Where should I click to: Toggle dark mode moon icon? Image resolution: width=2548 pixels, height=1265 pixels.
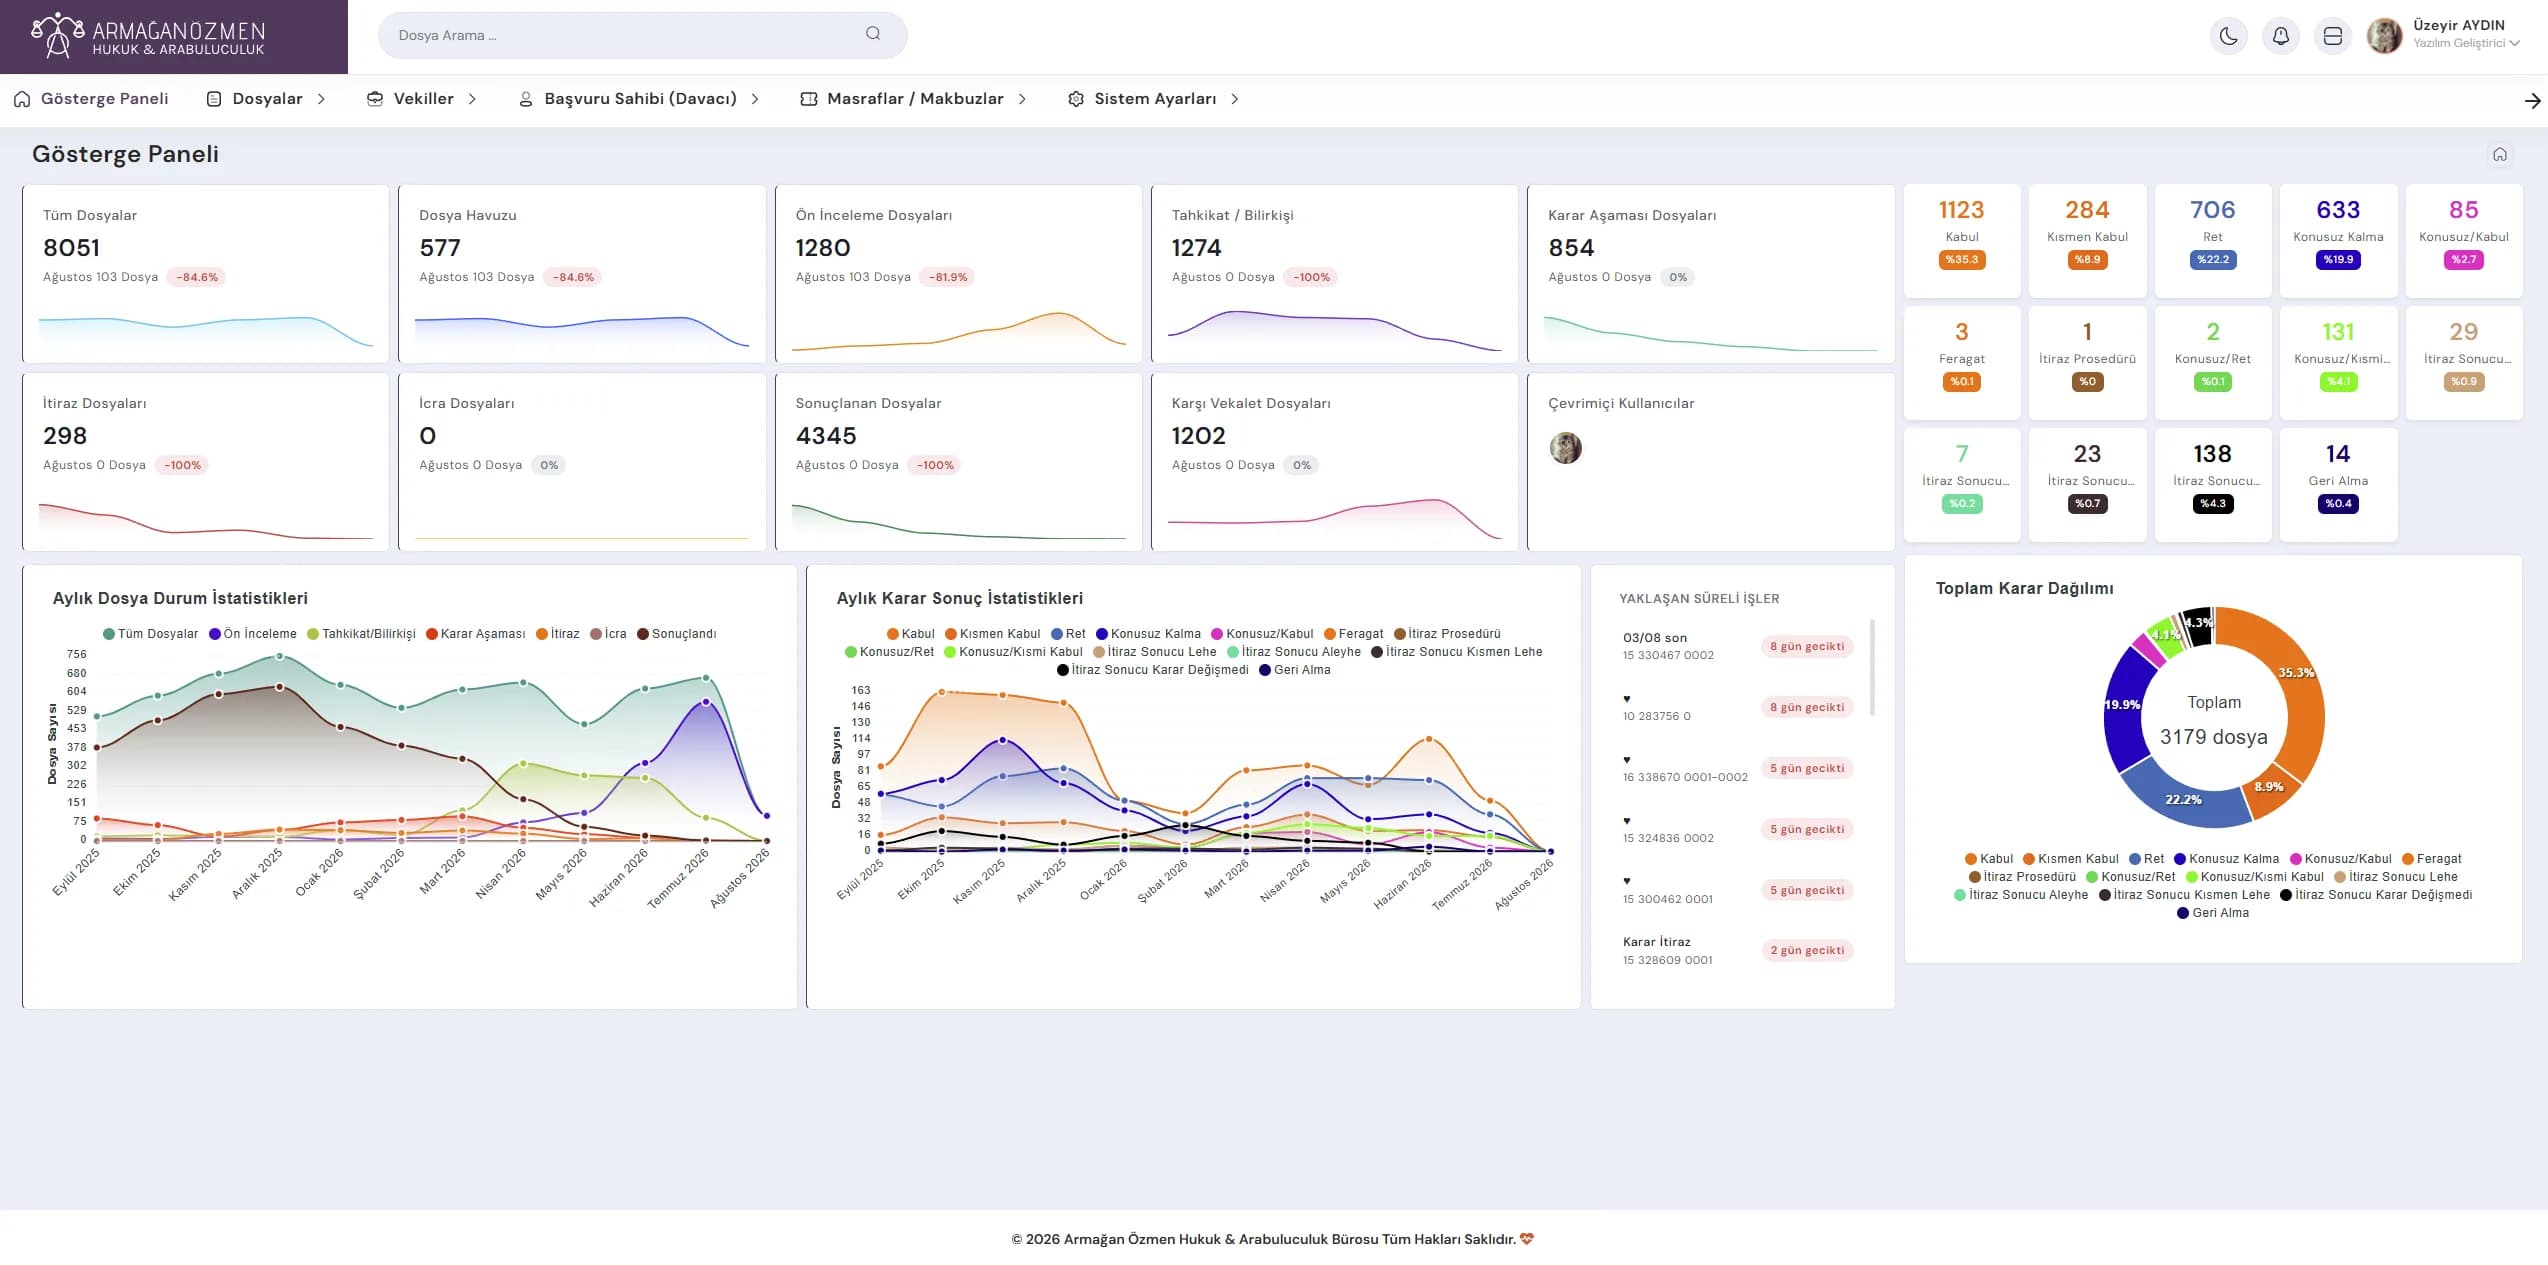click(x=2228, y=36)
